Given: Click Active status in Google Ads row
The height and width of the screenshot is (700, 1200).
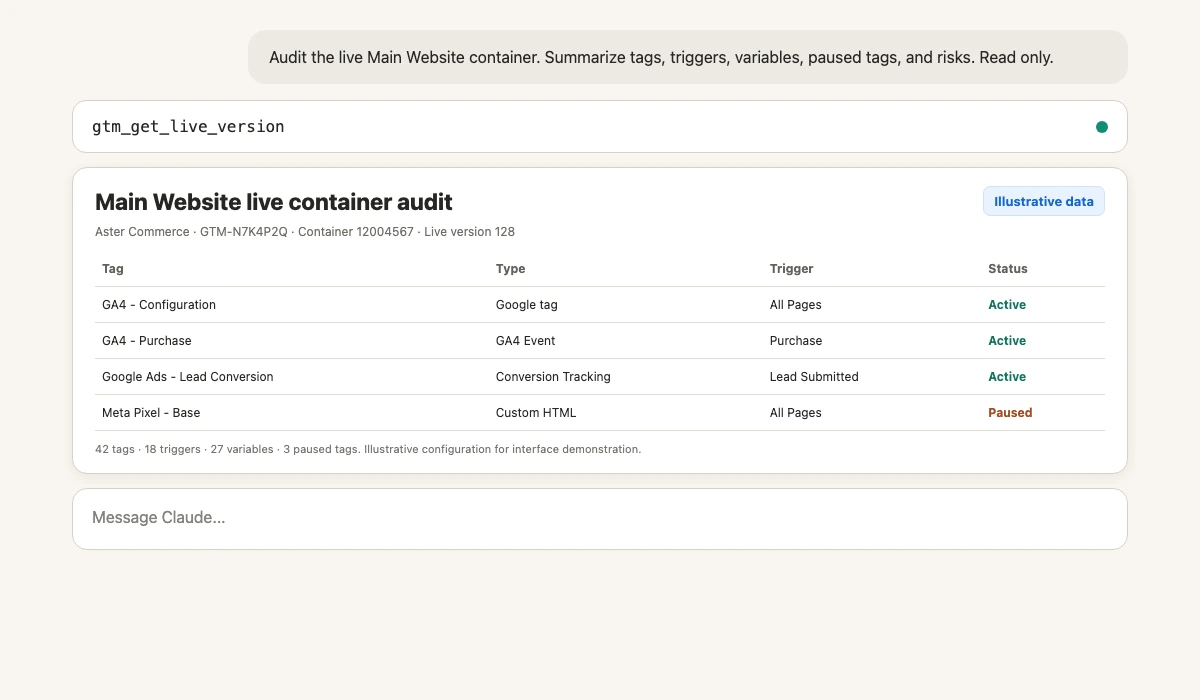Looking at the screenshot, I should pyautogui.click(x=1007, y=377).
